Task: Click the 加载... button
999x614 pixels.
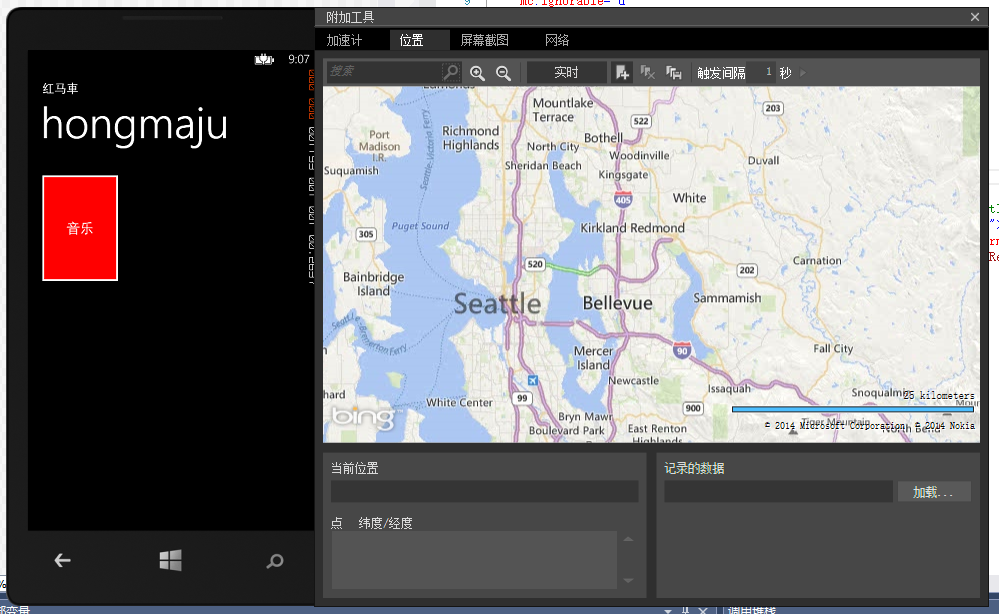Action: point(934,492)
